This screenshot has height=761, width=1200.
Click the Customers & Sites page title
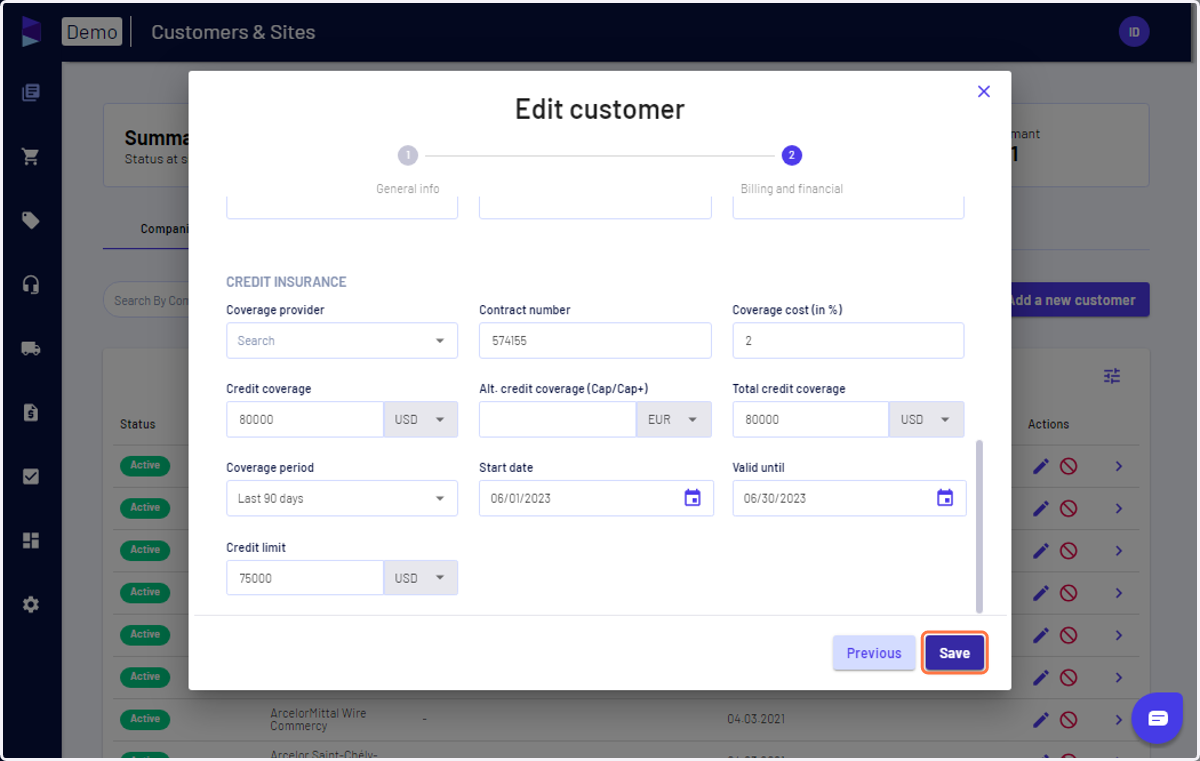[x=233, y=32]
